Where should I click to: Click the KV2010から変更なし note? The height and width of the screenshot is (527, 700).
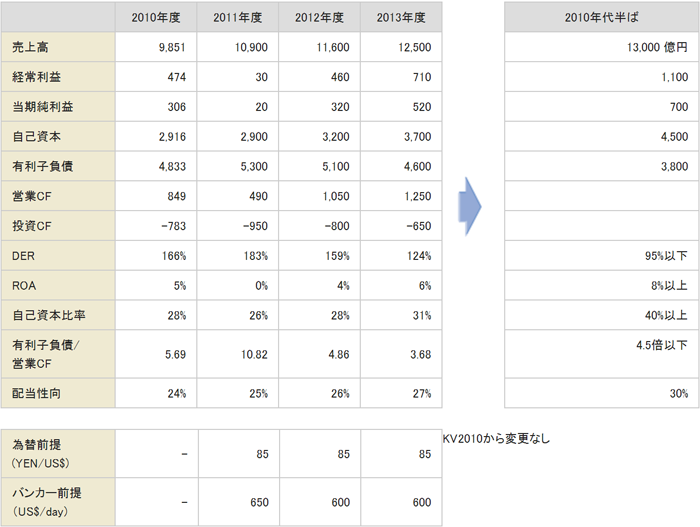click(496, 439)
